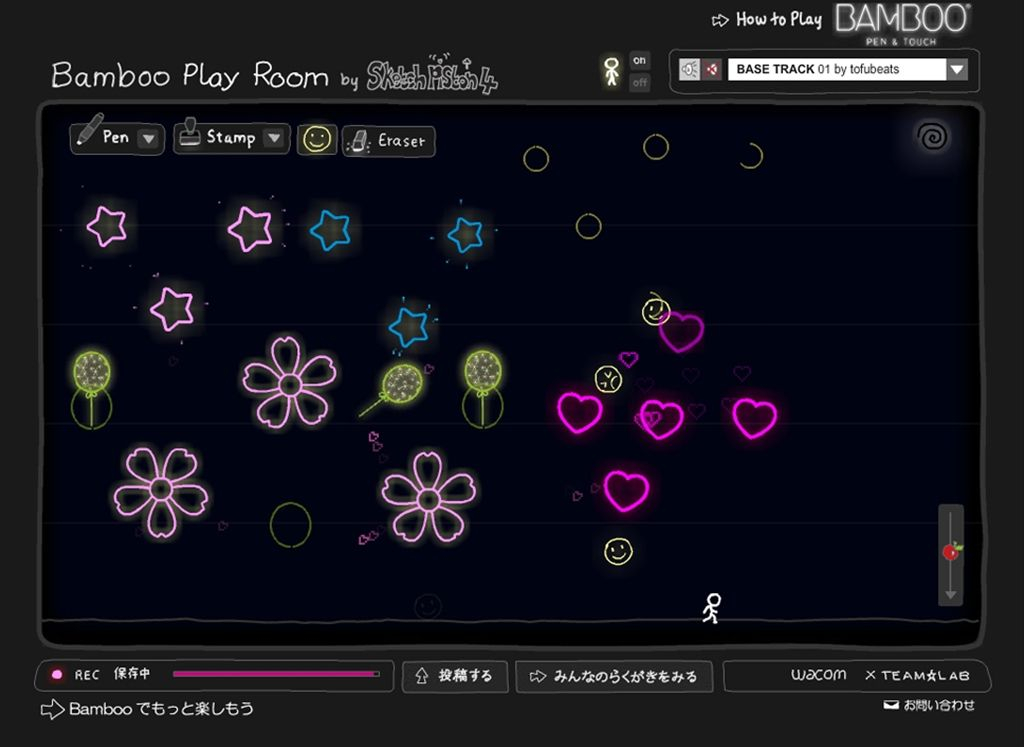Open the Bamboo でもっと楽しもう link
The height and width of the screenshot is (747, 1024).
click(148, 709)
